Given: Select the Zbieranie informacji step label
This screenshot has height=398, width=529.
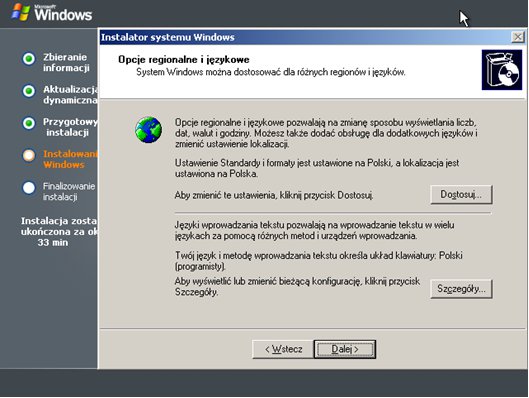Looking at the screenshot, I should point(66,62).
